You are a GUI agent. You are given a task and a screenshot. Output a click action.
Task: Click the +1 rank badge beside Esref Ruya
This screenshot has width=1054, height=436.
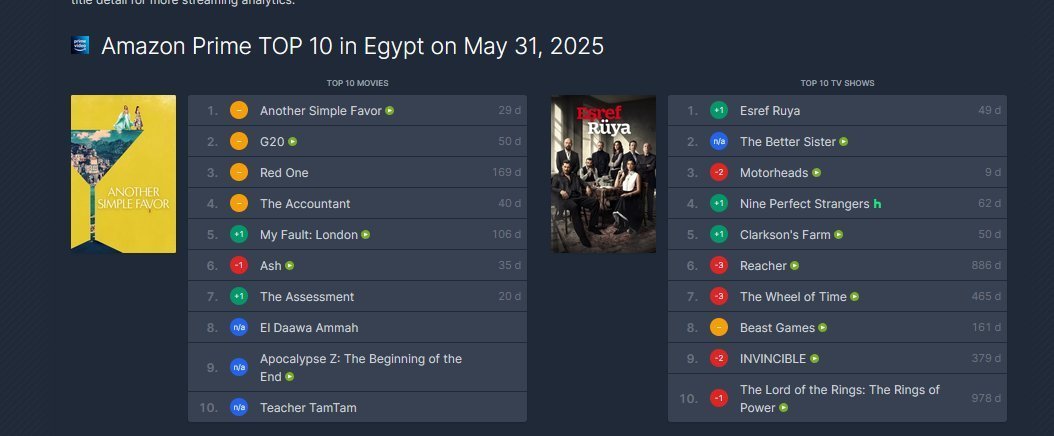719,110
